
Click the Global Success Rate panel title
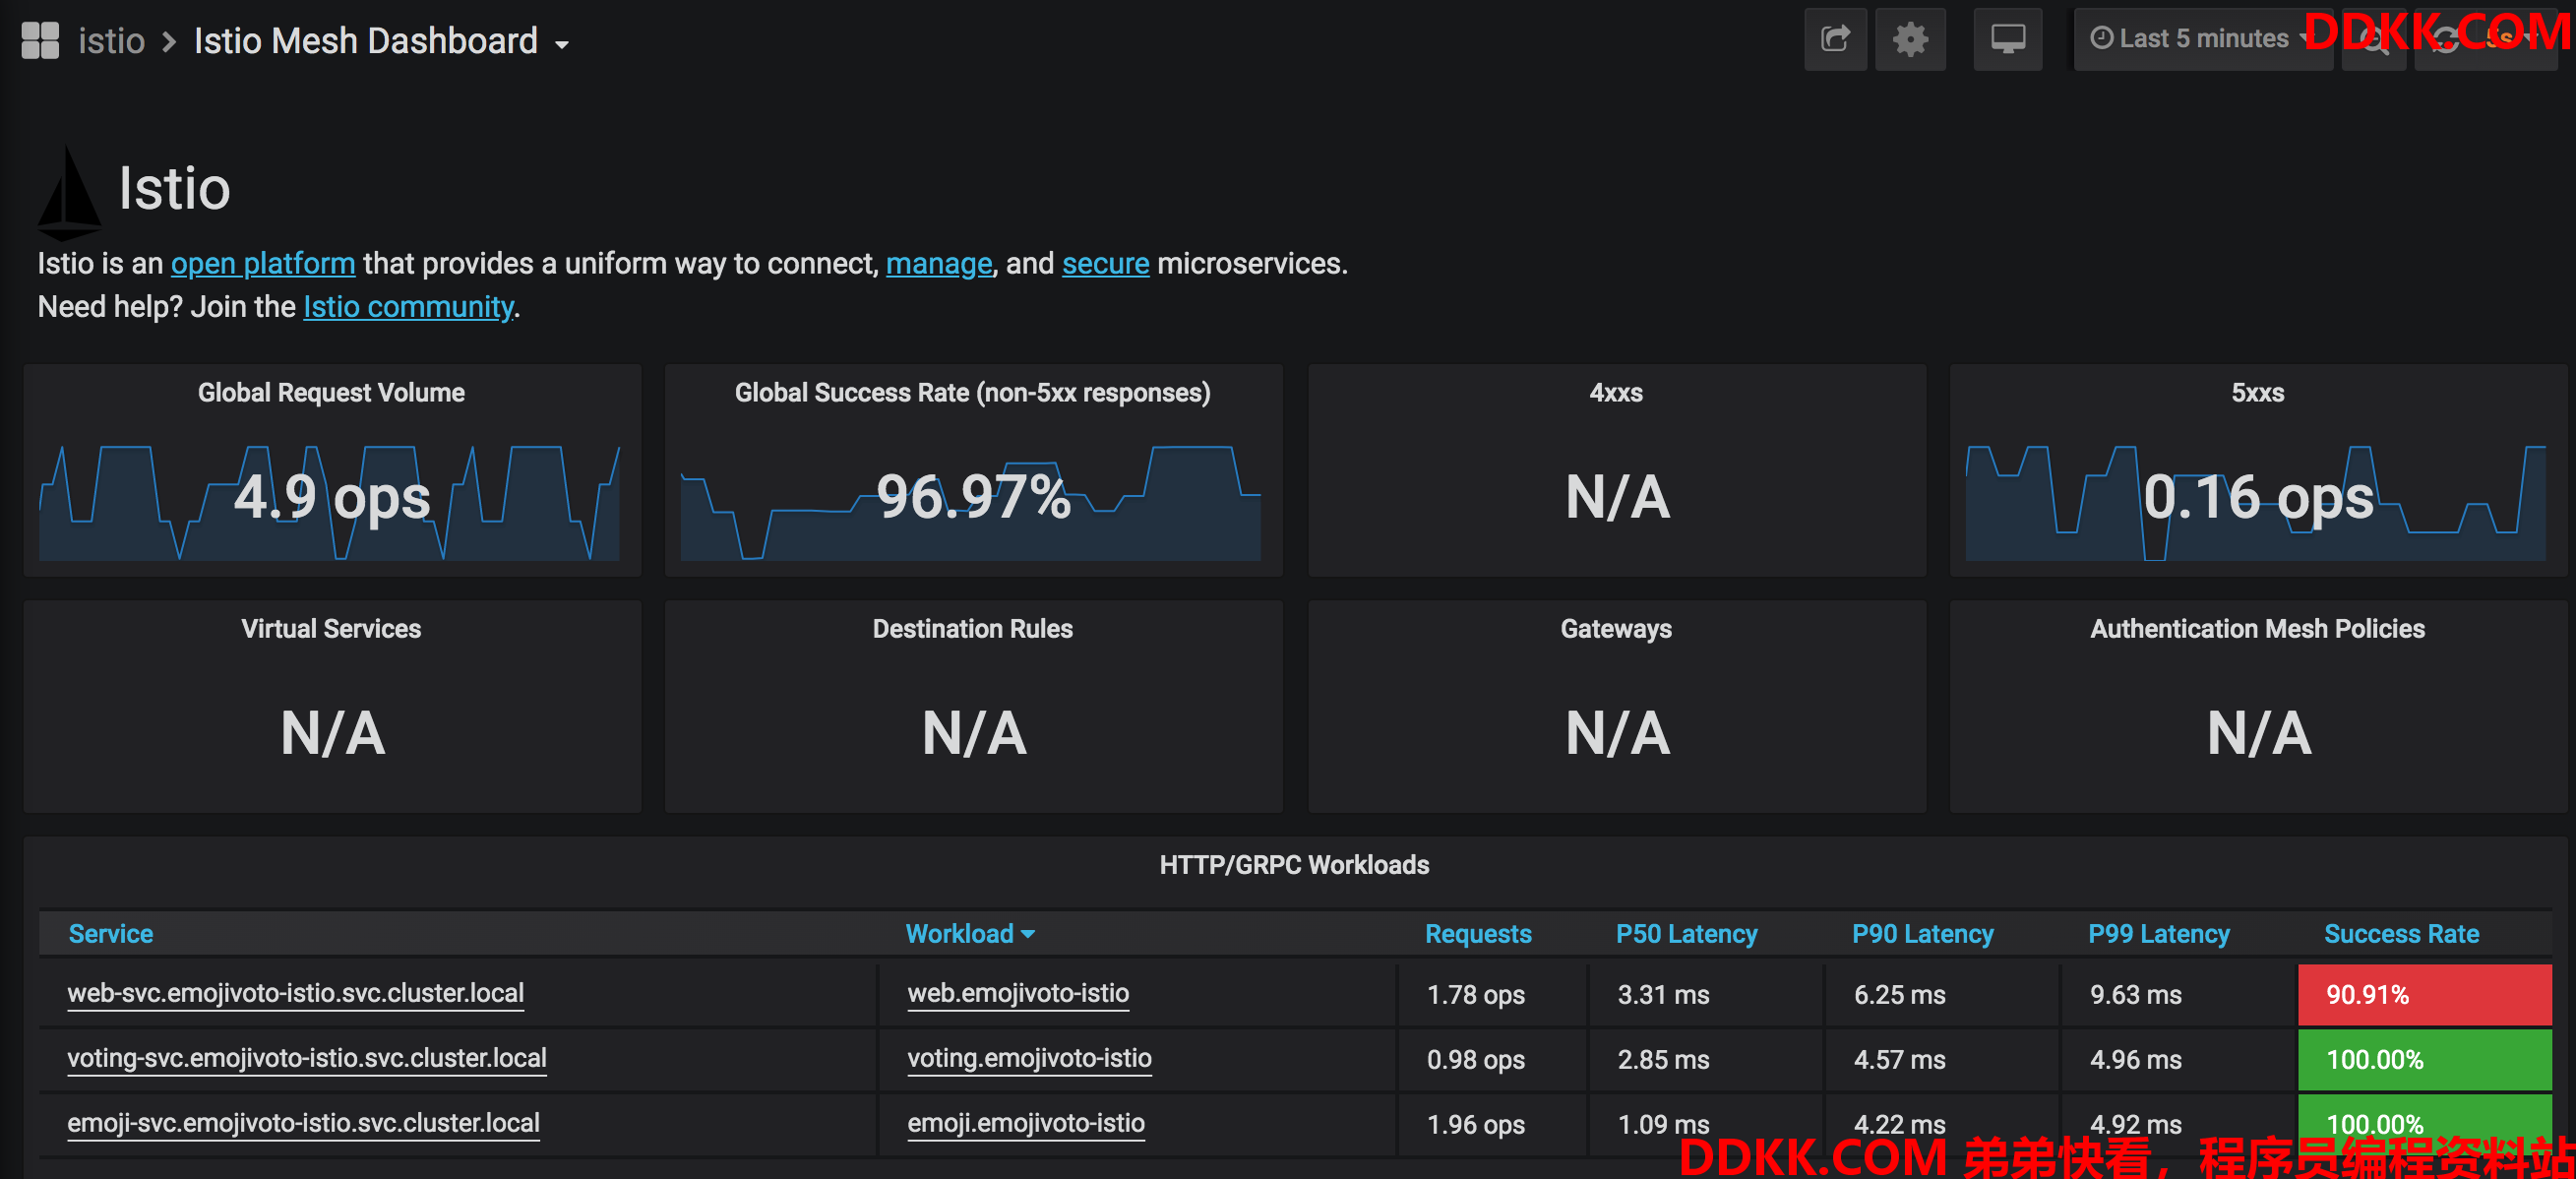972,393
